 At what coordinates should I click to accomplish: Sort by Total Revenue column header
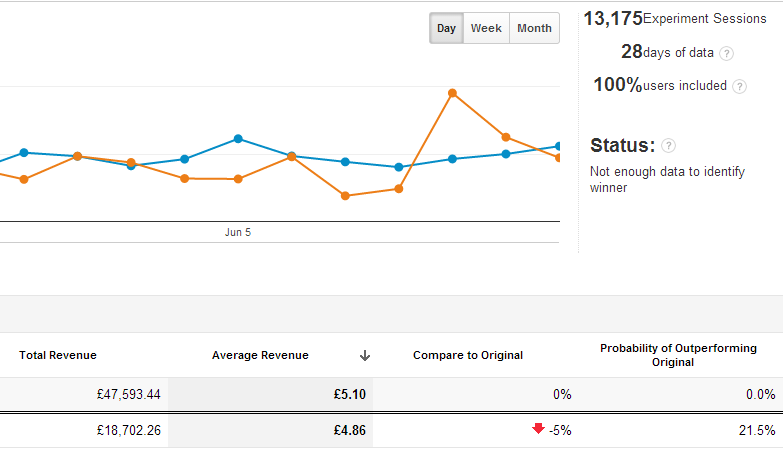pyautogui.click(x=58, y=355)
